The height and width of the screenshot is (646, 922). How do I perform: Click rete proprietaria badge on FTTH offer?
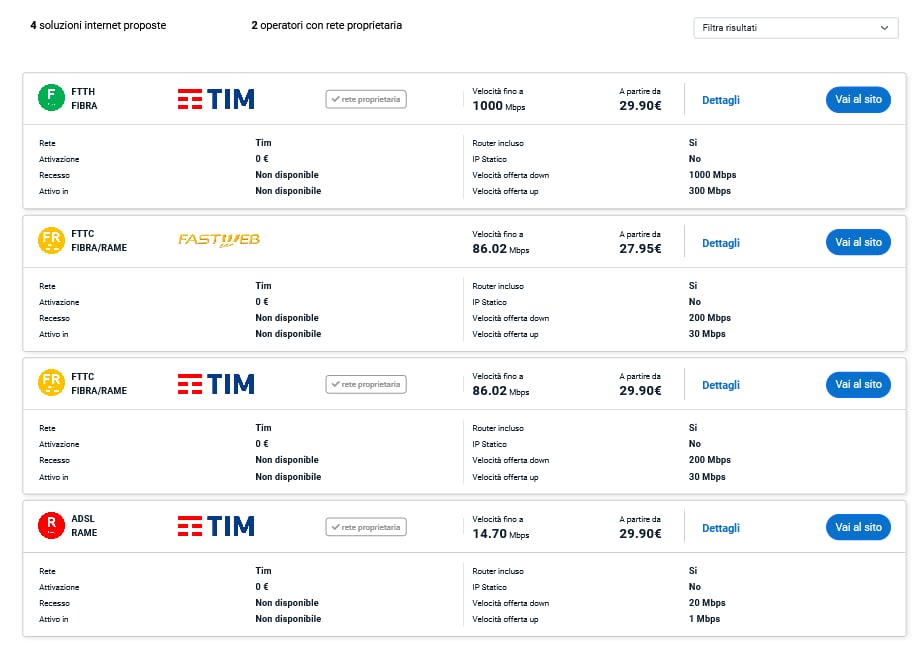[x=366, y=99]
